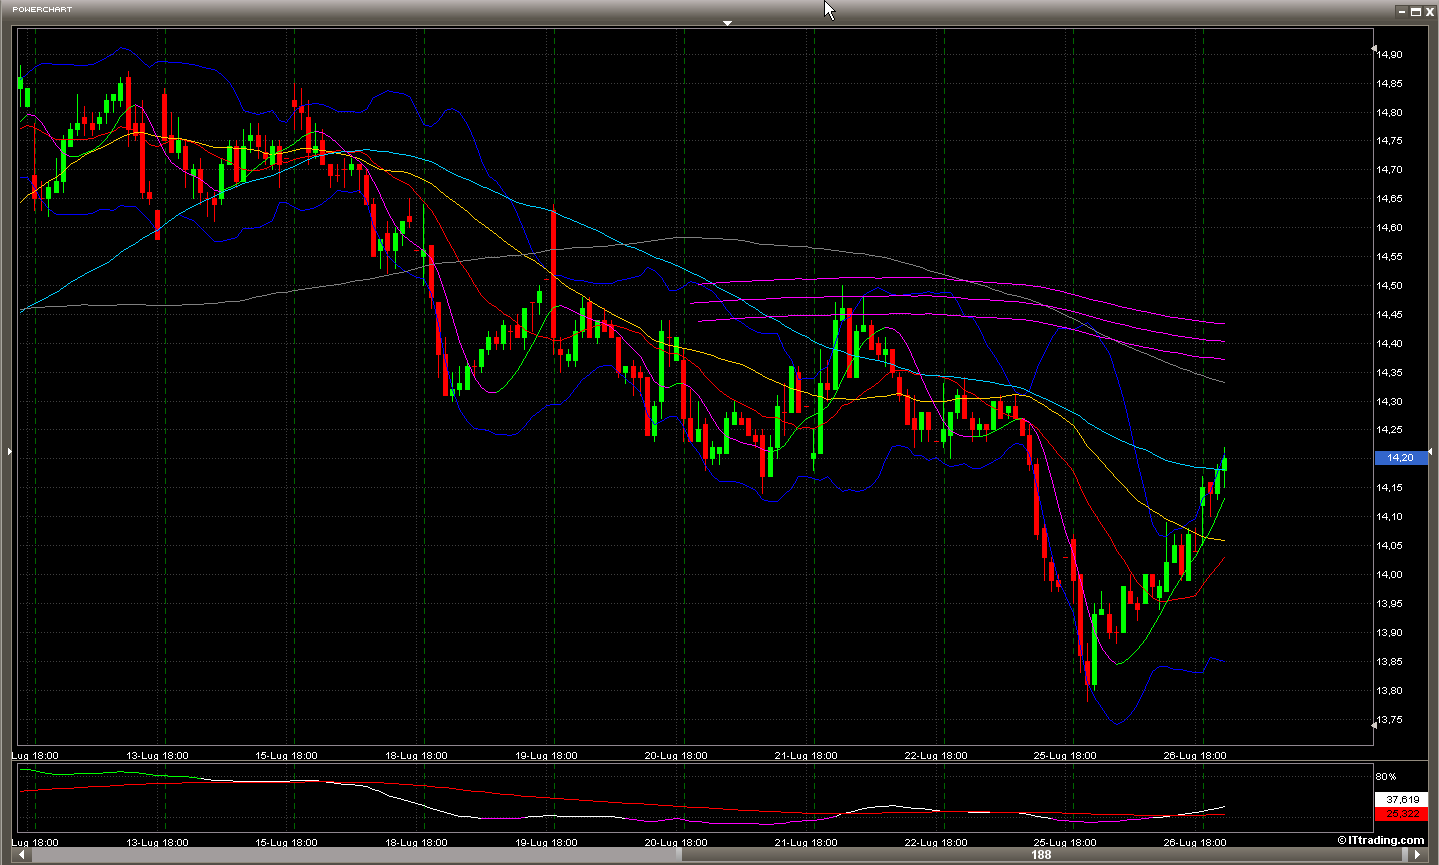
Task: Select the blue current price tag 14,20
Action: pyautogui.click(x=1401, y=458)
